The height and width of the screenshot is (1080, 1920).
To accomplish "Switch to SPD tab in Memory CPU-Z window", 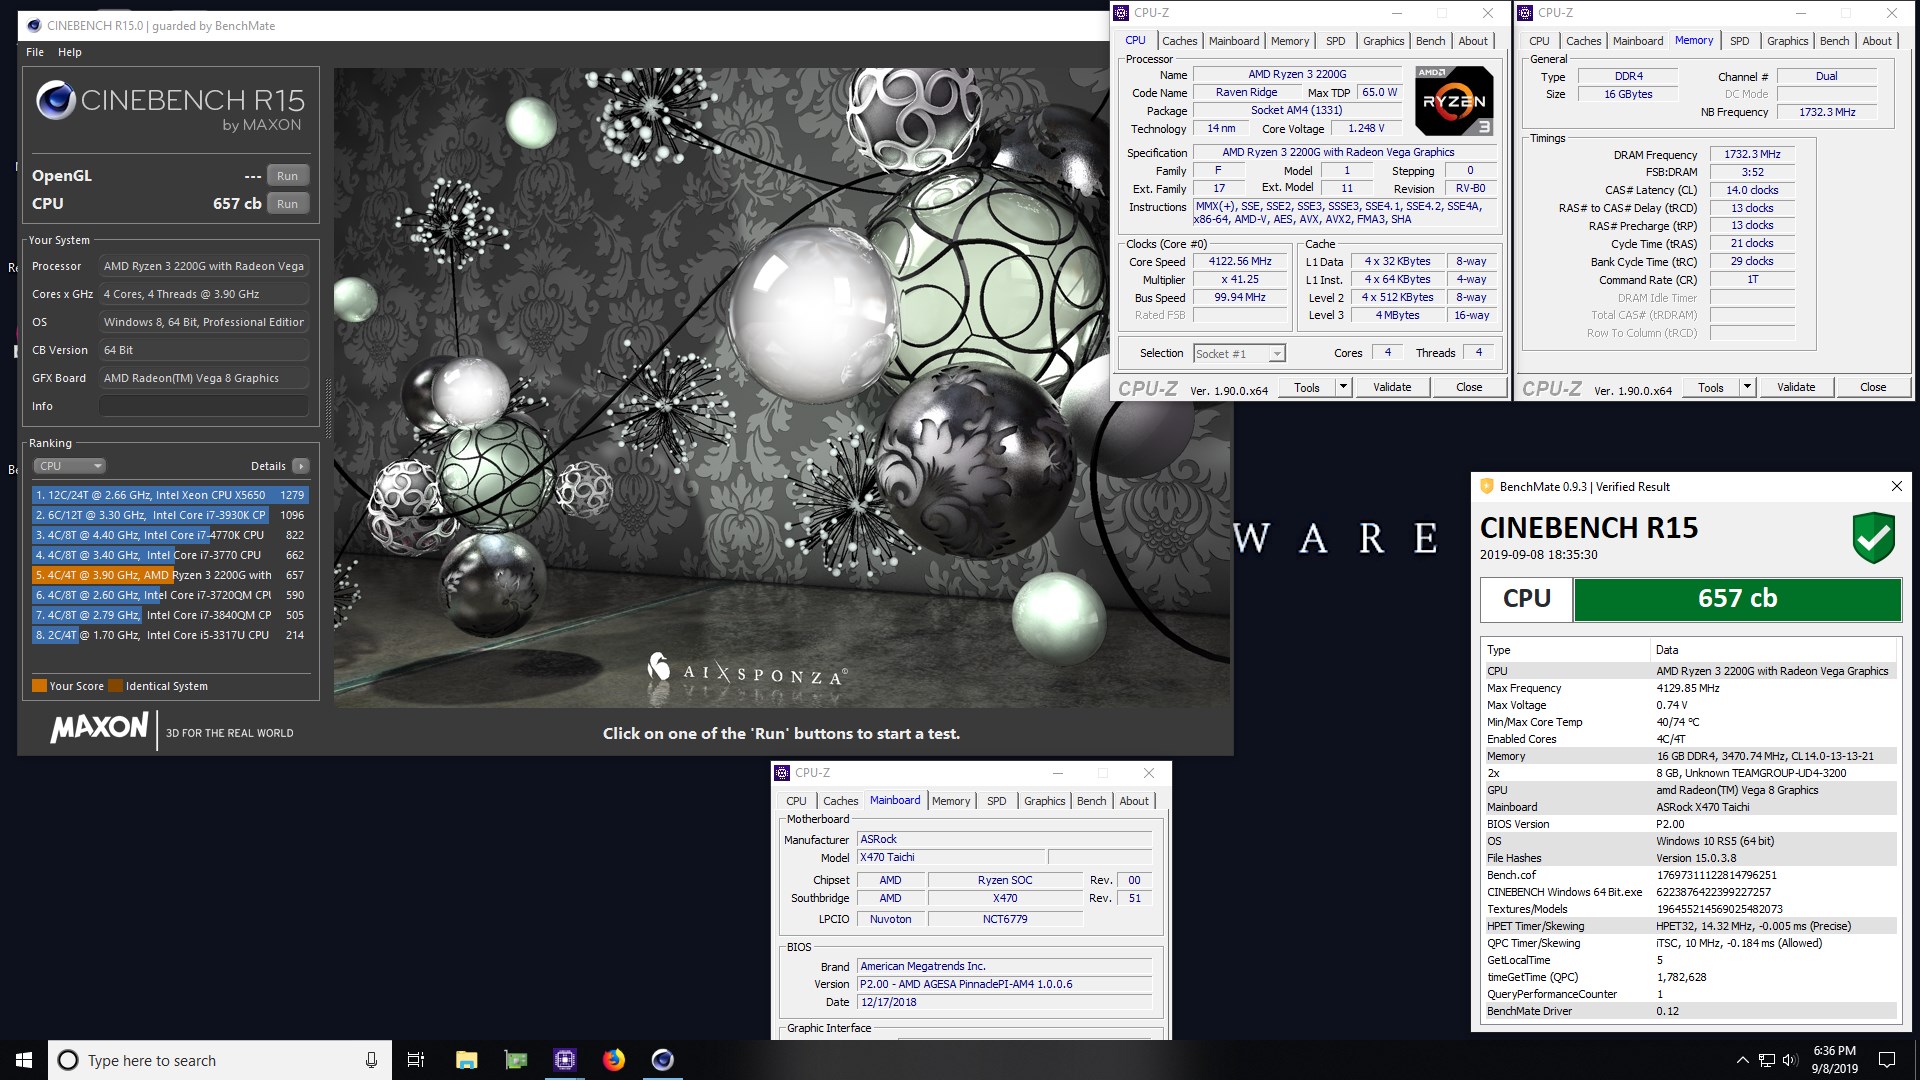I will pos(1740,41).
